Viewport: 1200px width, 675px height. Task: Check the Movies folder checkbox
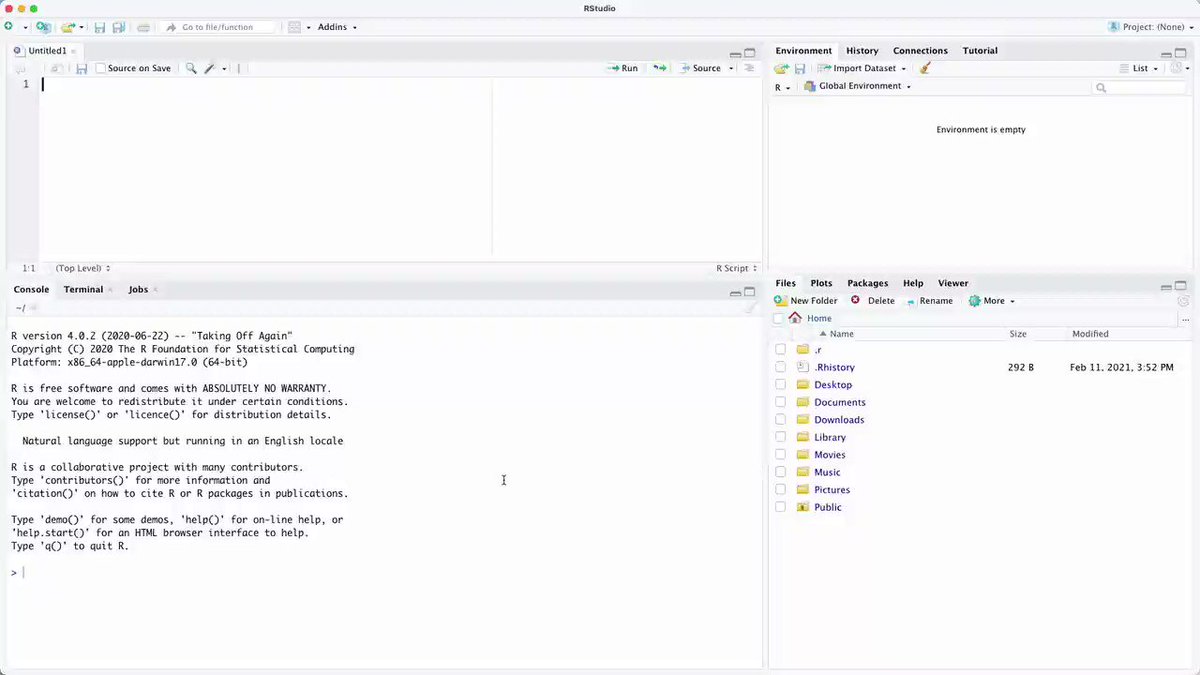(x=781, y=455)
